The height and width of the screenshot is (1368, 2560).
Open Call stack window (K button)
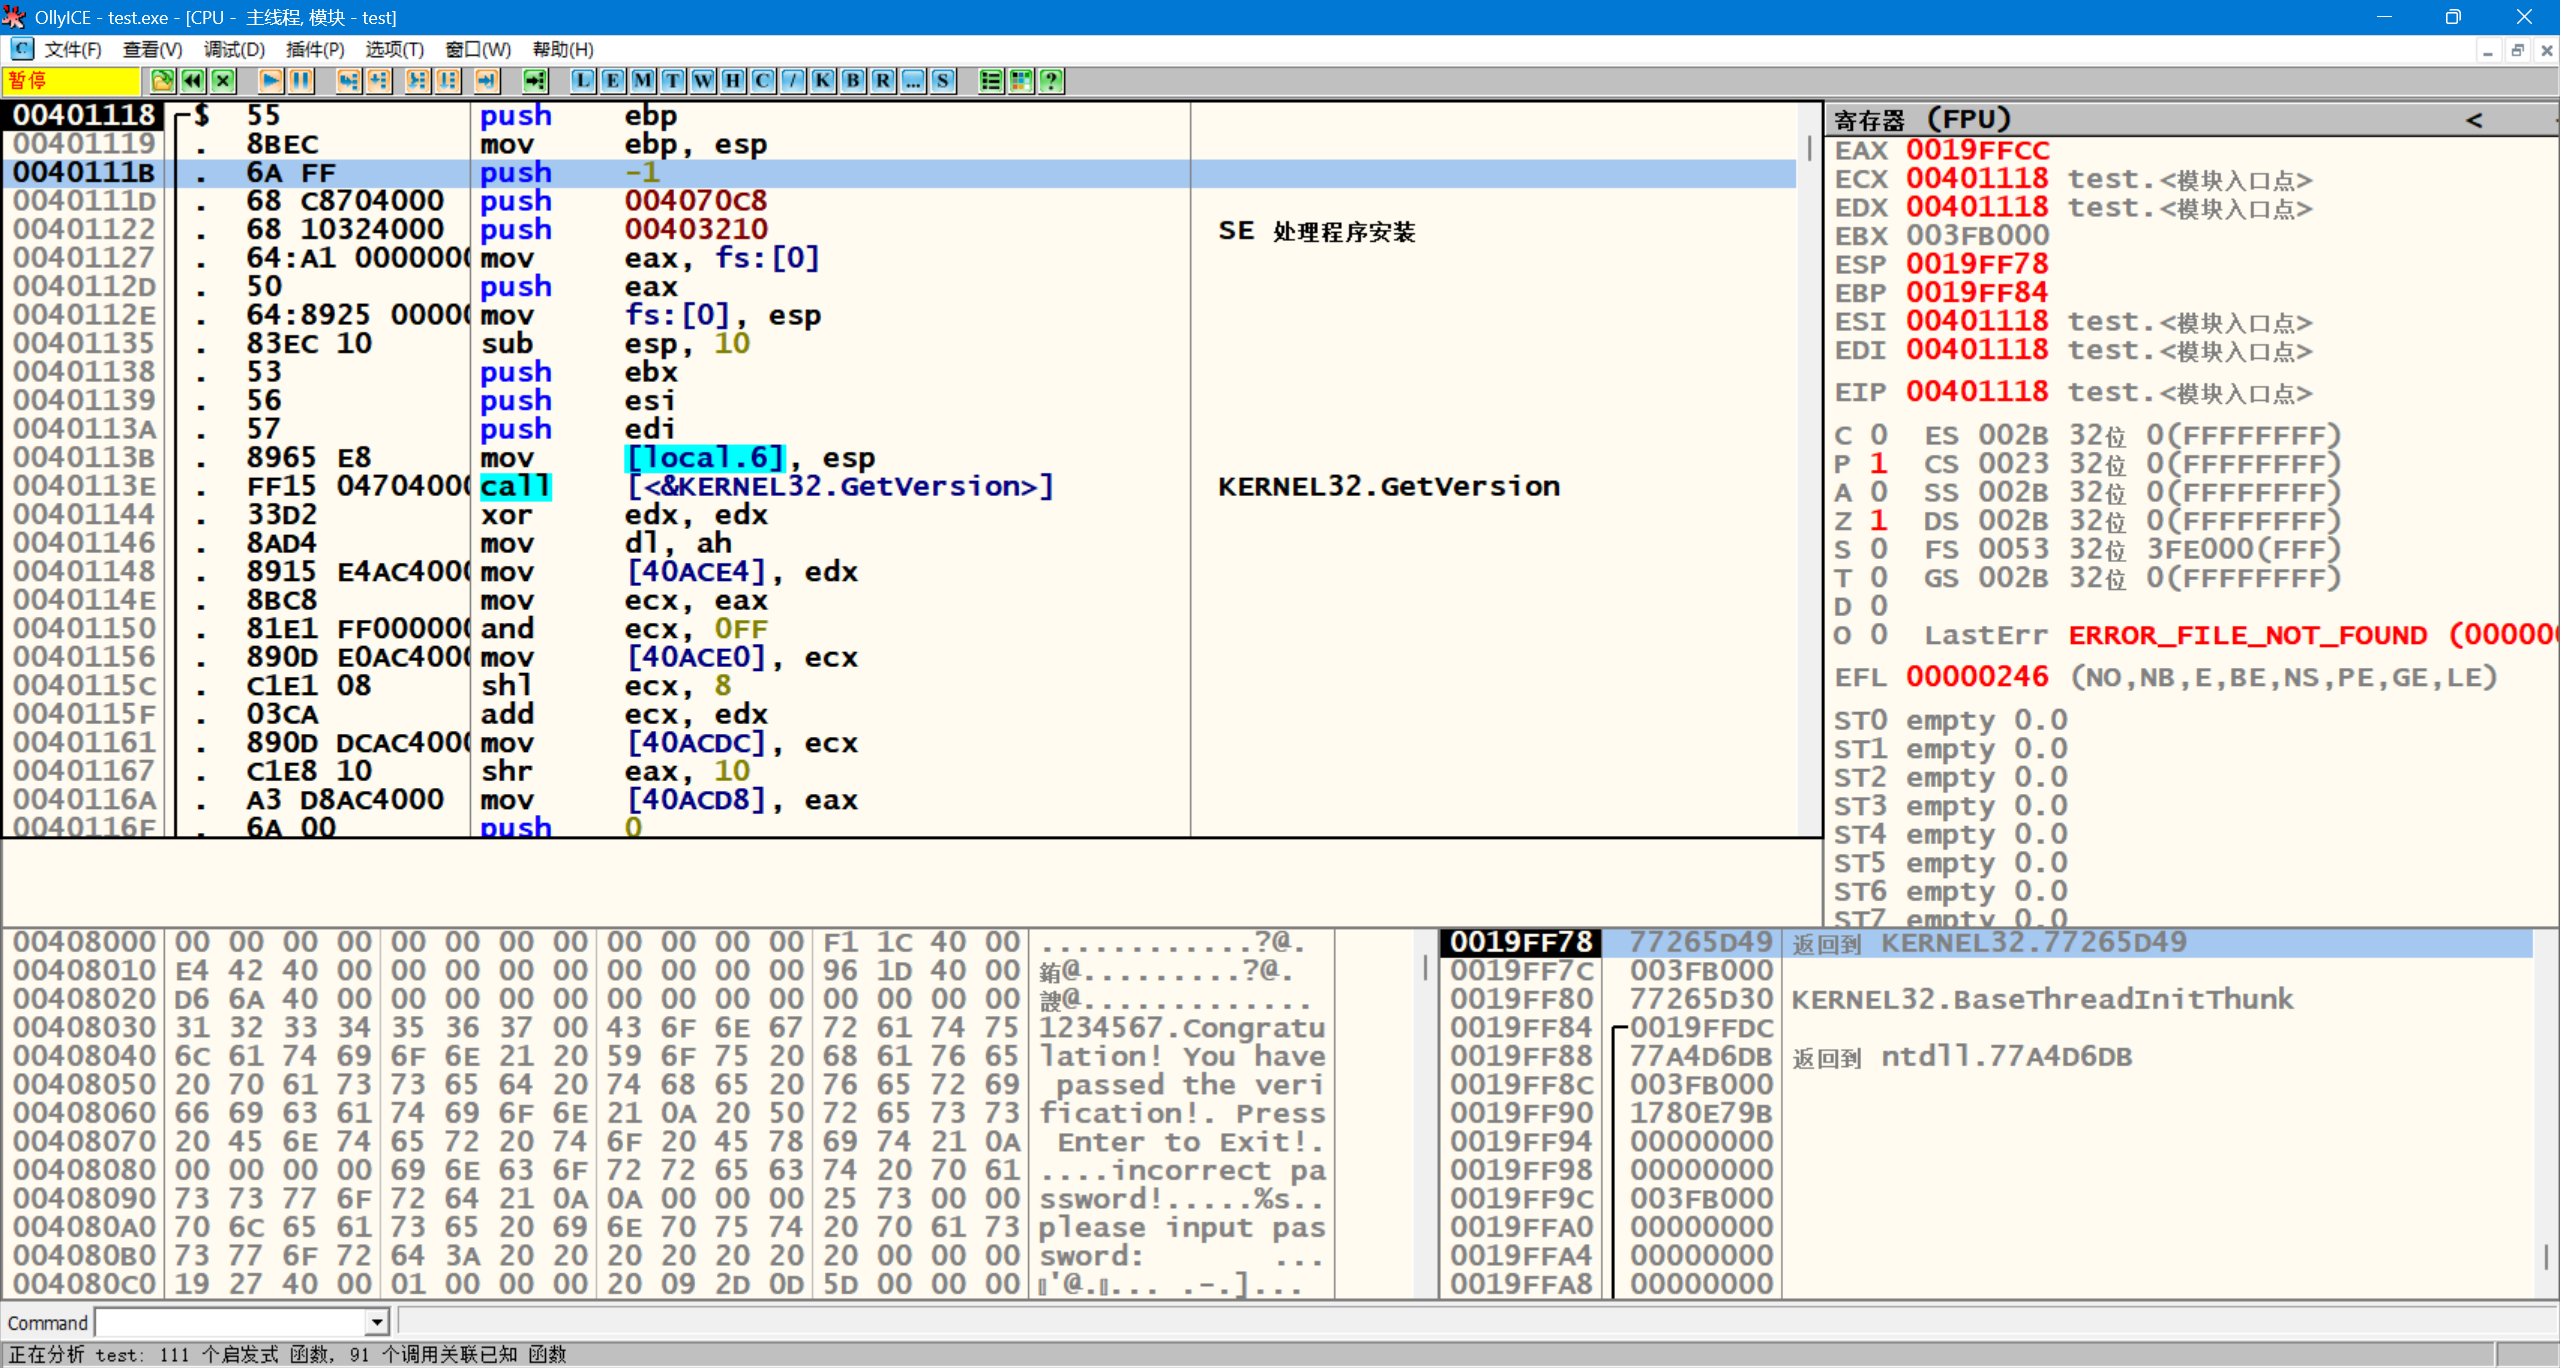coord(823,81)
